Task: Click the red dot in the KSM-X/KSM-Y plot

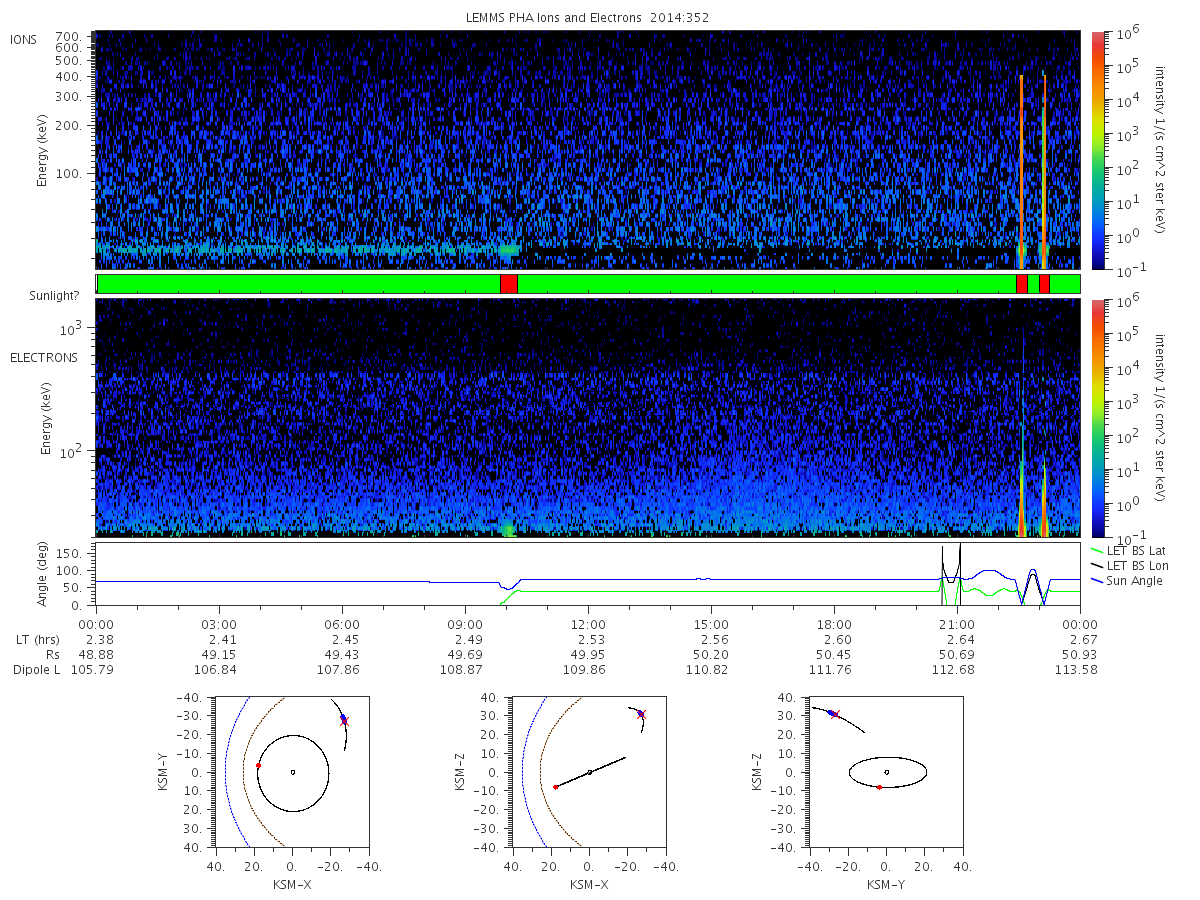Action: [x=258, y=765]
